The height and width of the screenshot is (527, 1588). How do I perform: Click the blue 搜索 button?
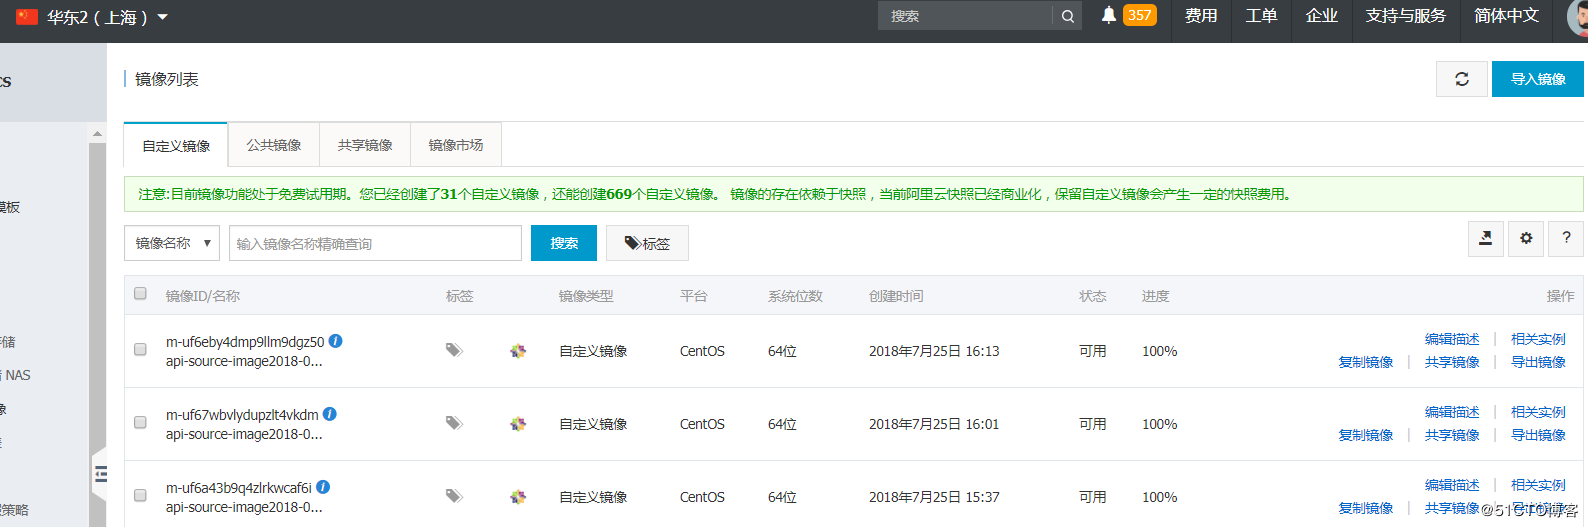click(564, 243)
